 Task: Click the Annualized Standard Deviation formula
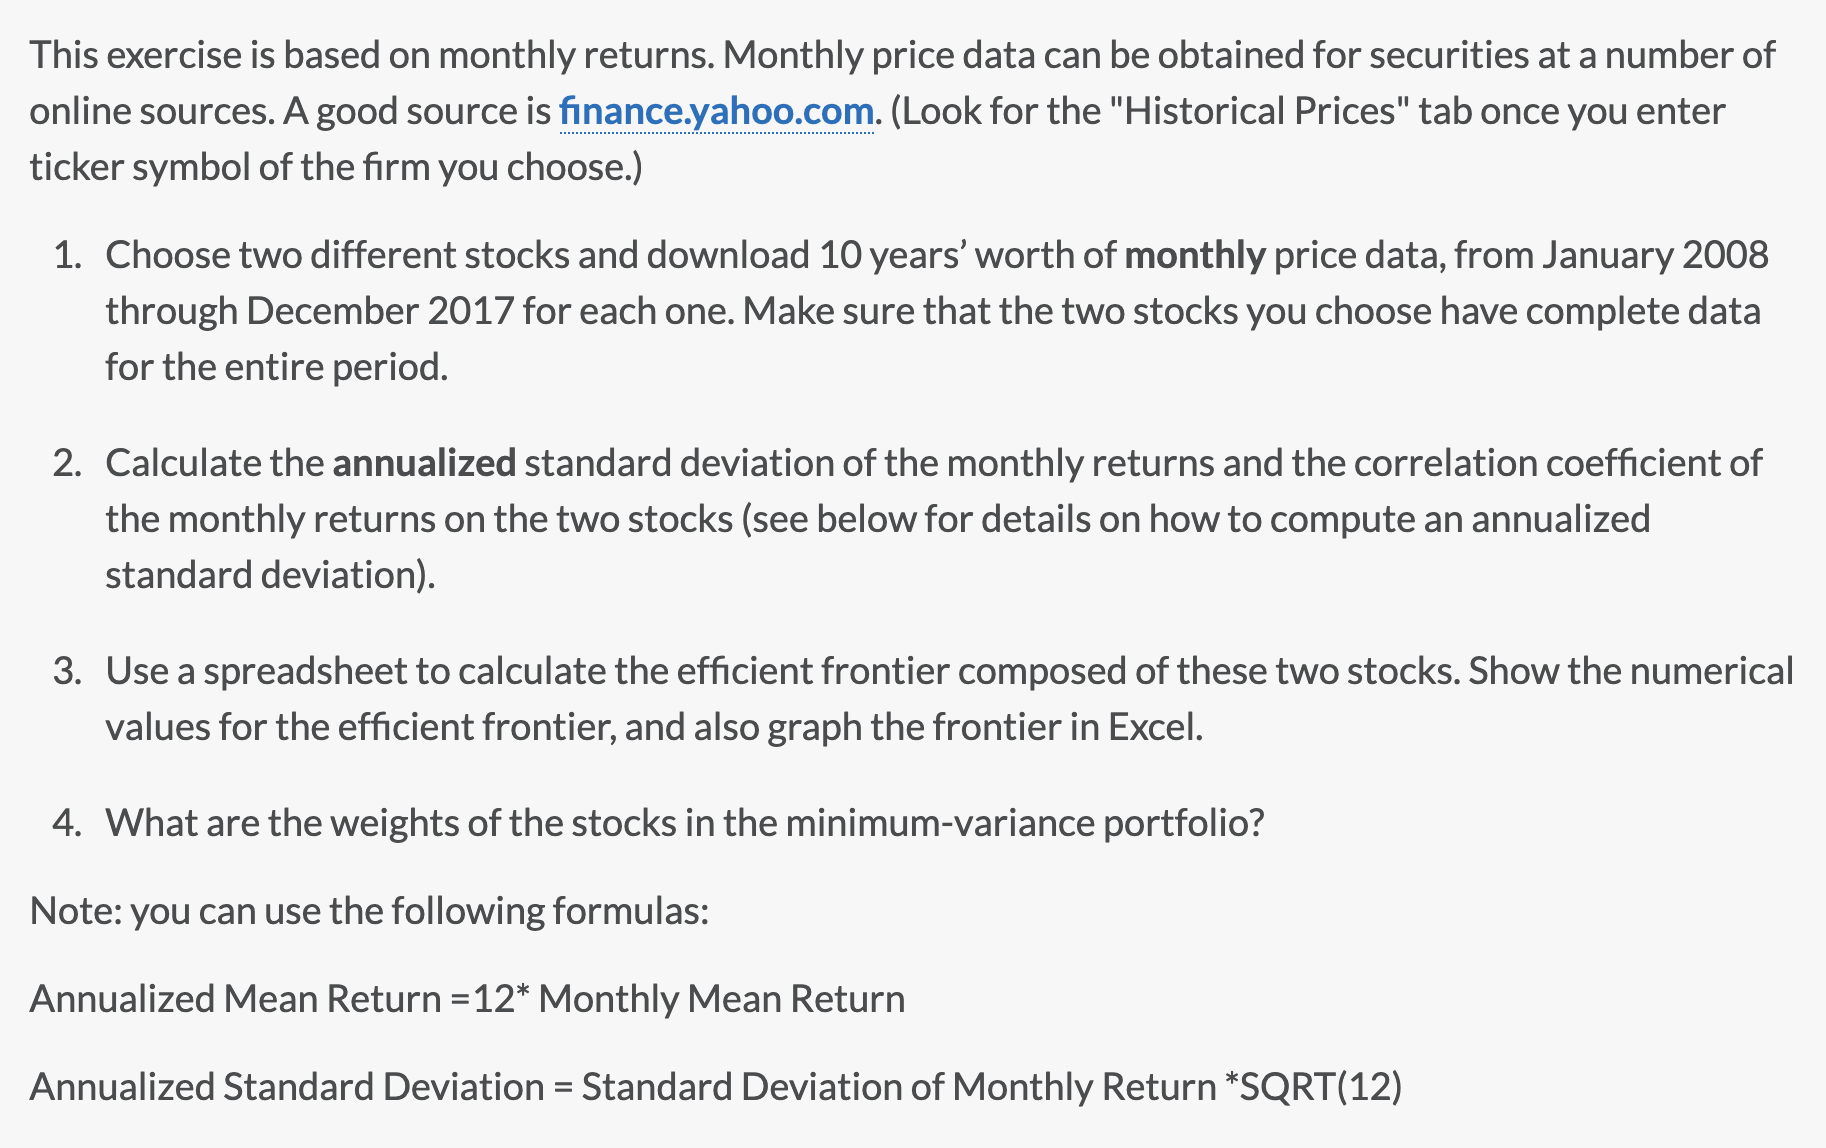(x=715, y=1087)
